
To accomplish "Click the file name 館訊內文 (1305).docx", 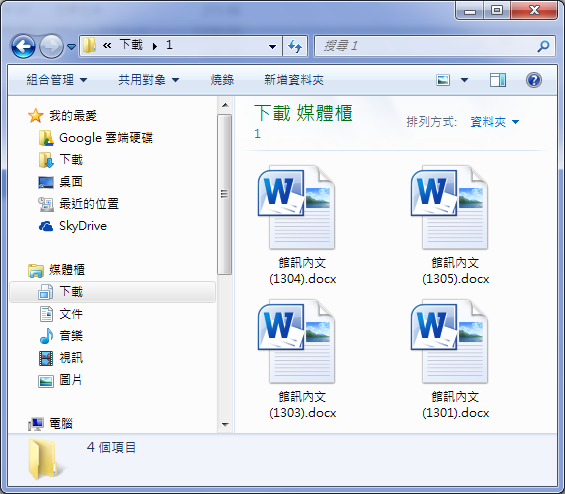I will (x=455, y=271).
